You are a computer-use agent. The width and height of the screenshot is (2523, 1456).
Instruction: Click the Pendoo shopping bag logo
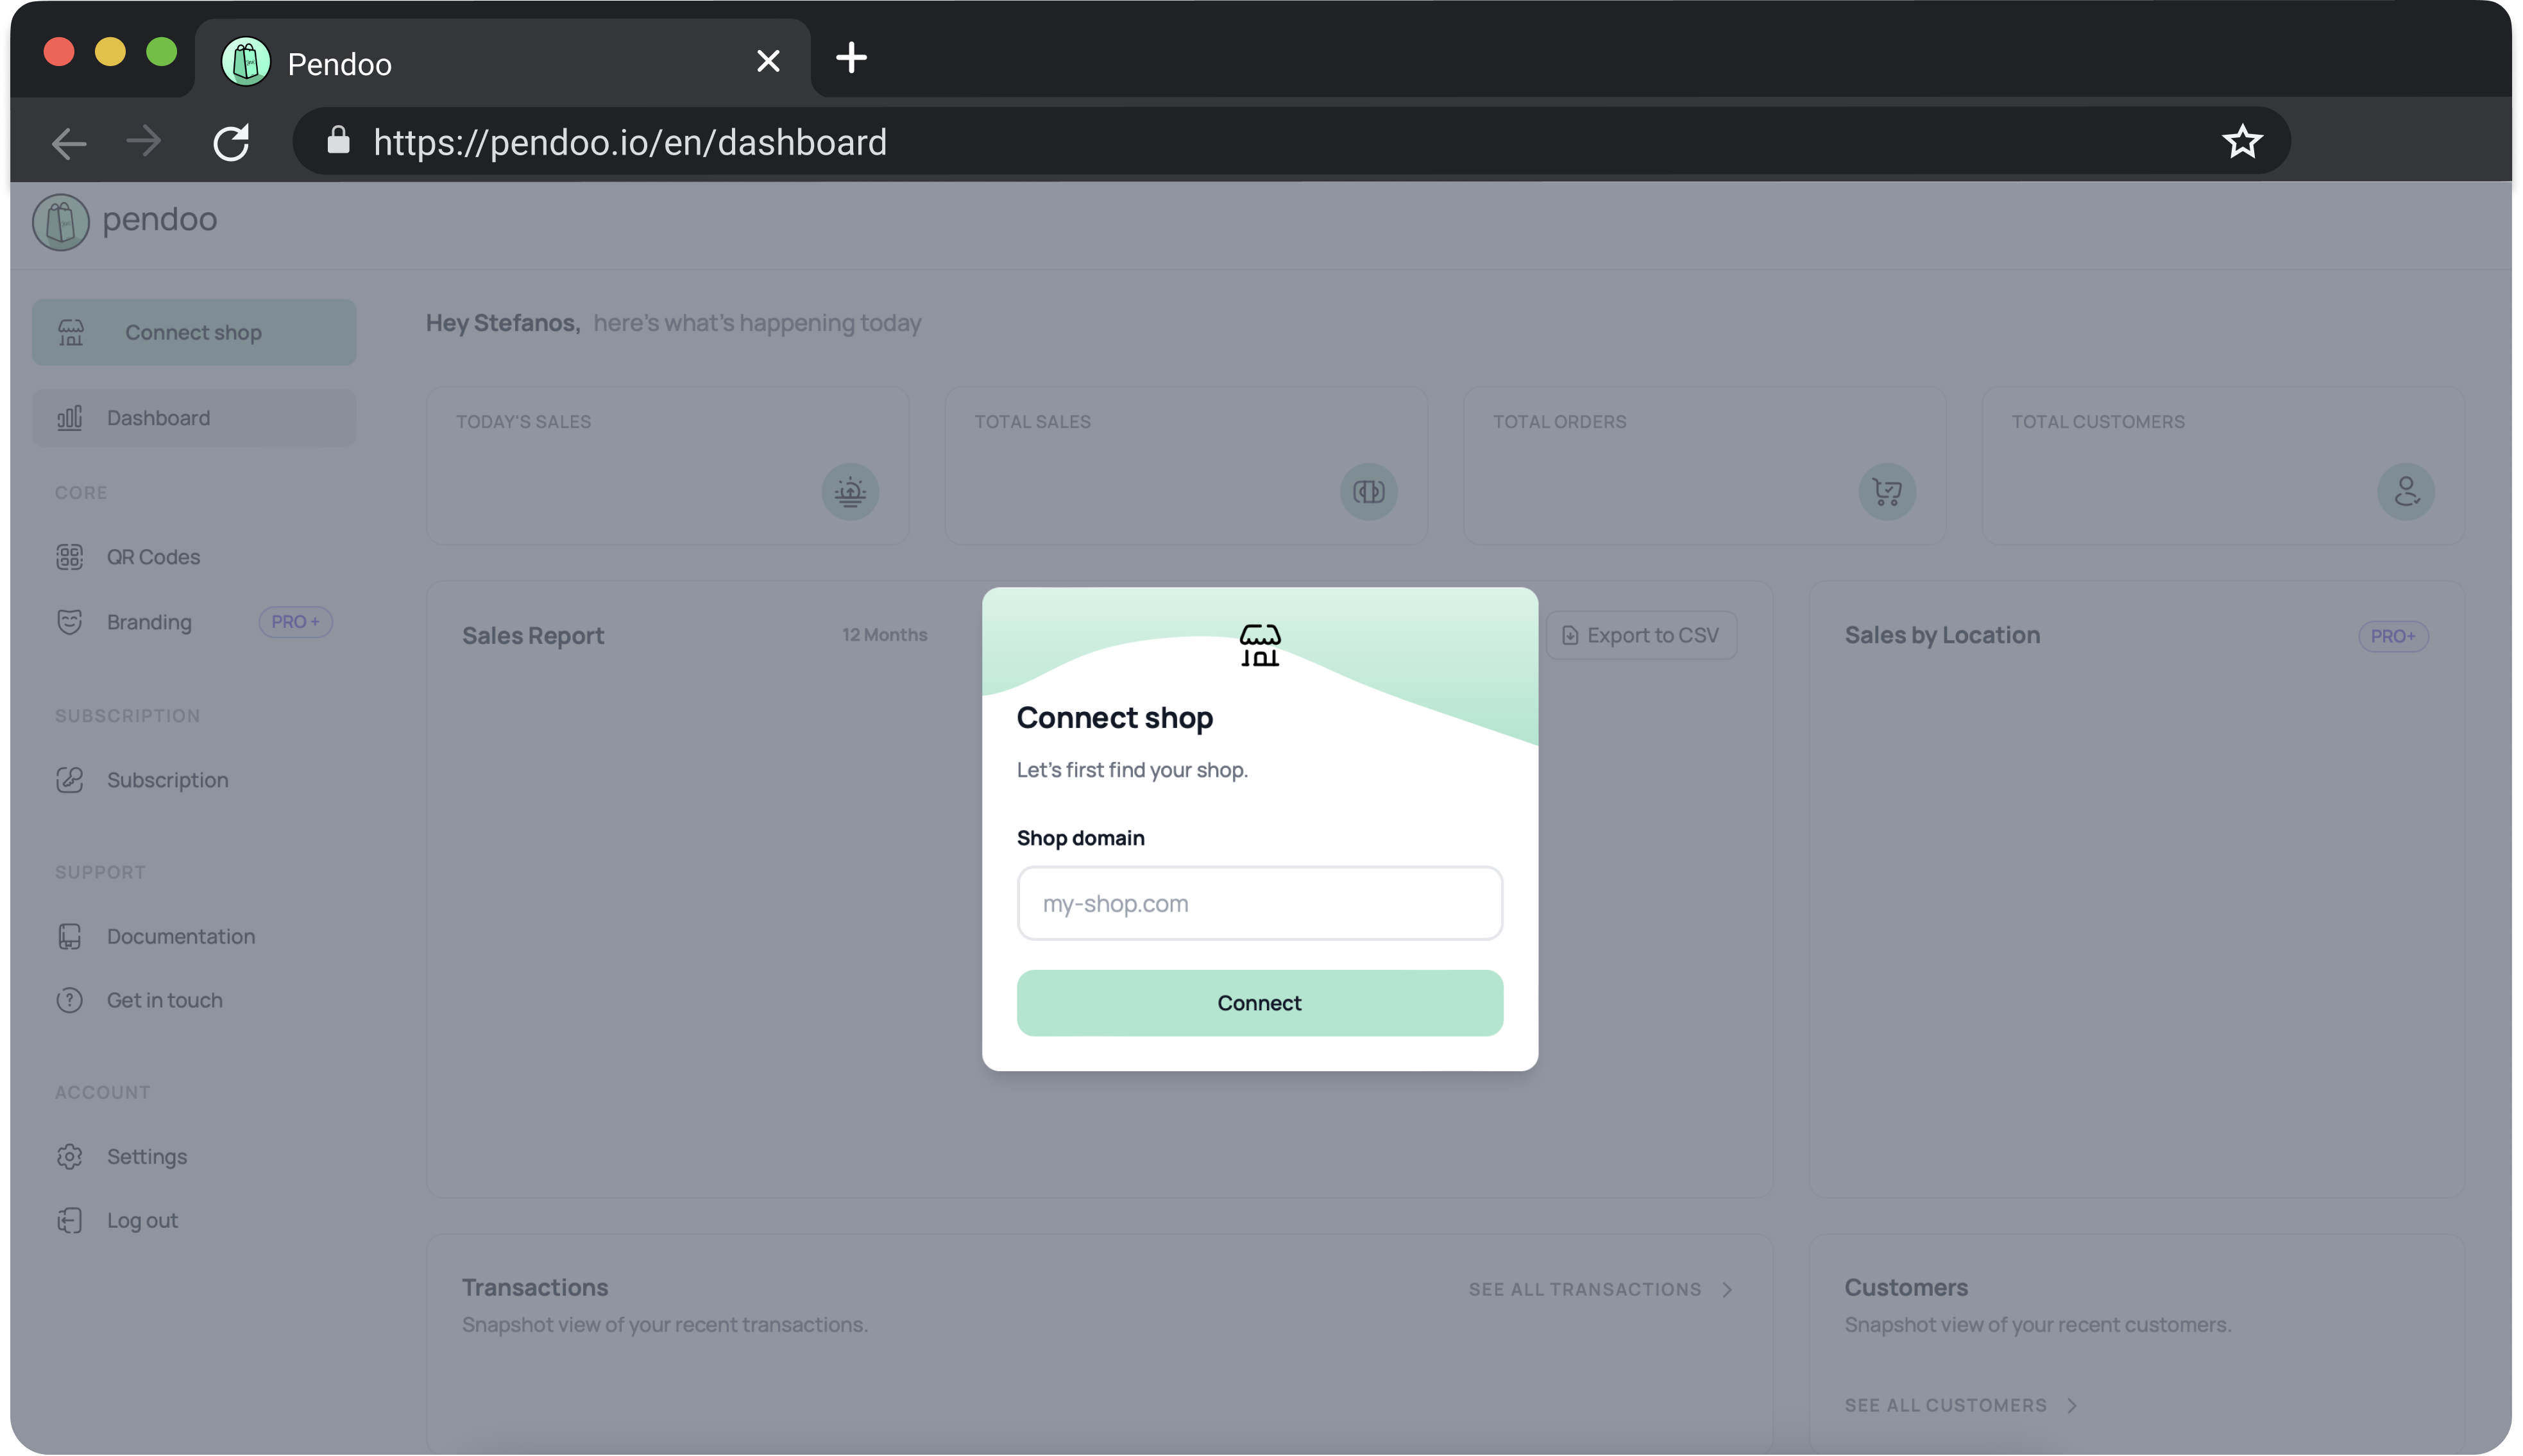coord(61,221)
